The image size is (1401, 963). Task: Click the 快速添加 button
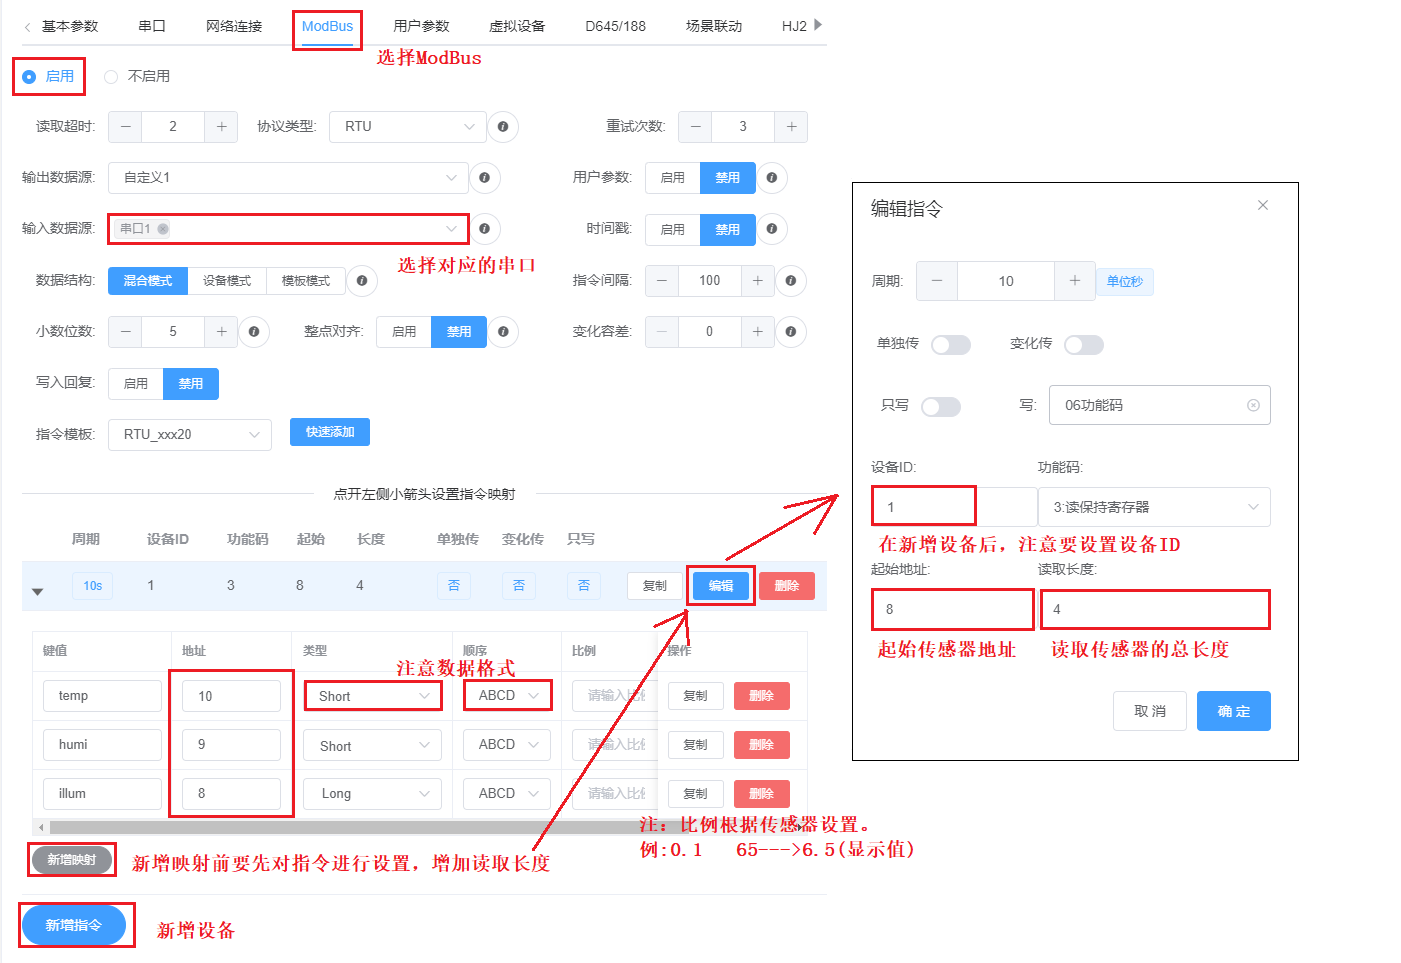coord(330,432)
